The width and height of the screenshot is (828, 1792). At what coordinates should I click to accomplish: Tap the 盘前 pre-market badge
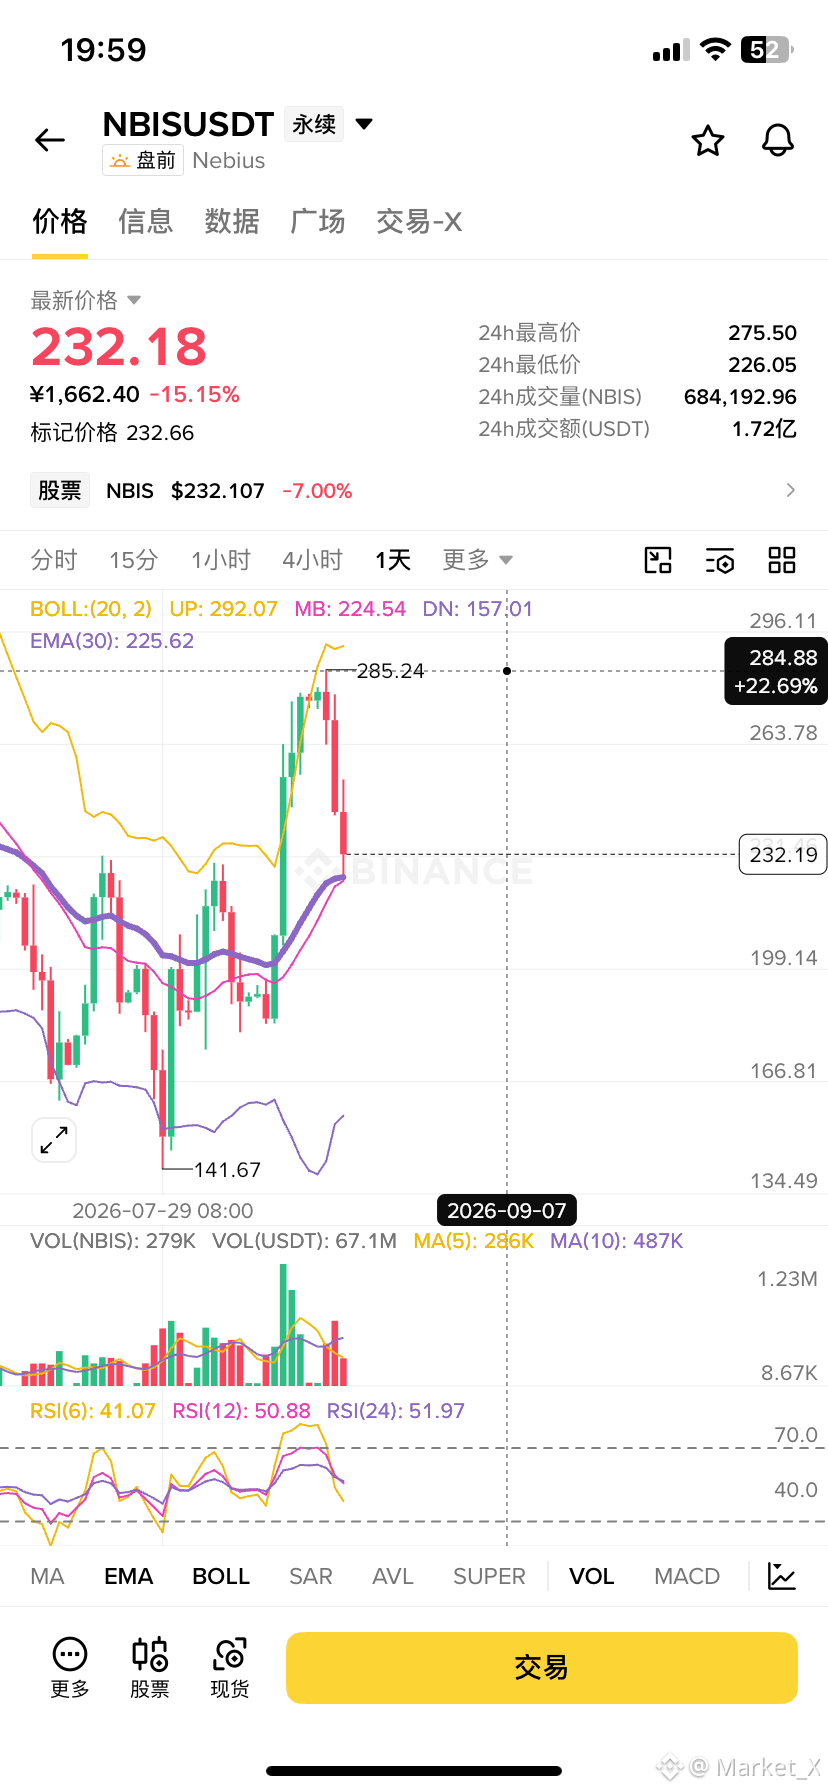pos(143,160)
